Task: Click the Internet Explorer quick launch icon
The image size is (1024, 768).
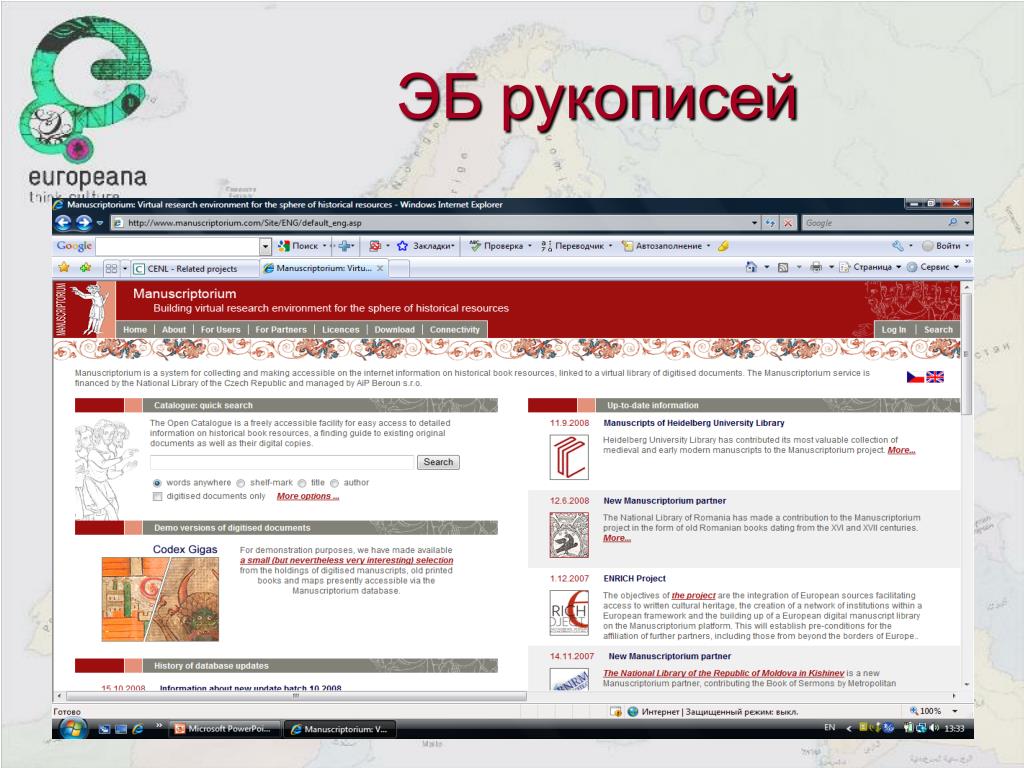Action: [x=137, y=729]
